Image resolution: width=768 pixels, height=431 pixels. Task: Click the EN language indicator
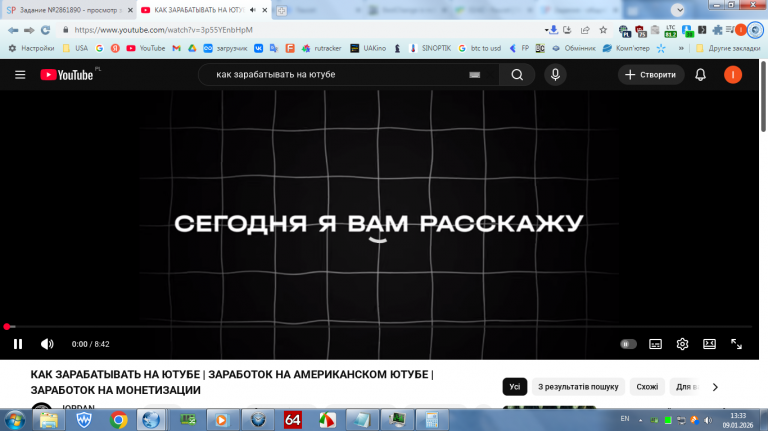624,419
